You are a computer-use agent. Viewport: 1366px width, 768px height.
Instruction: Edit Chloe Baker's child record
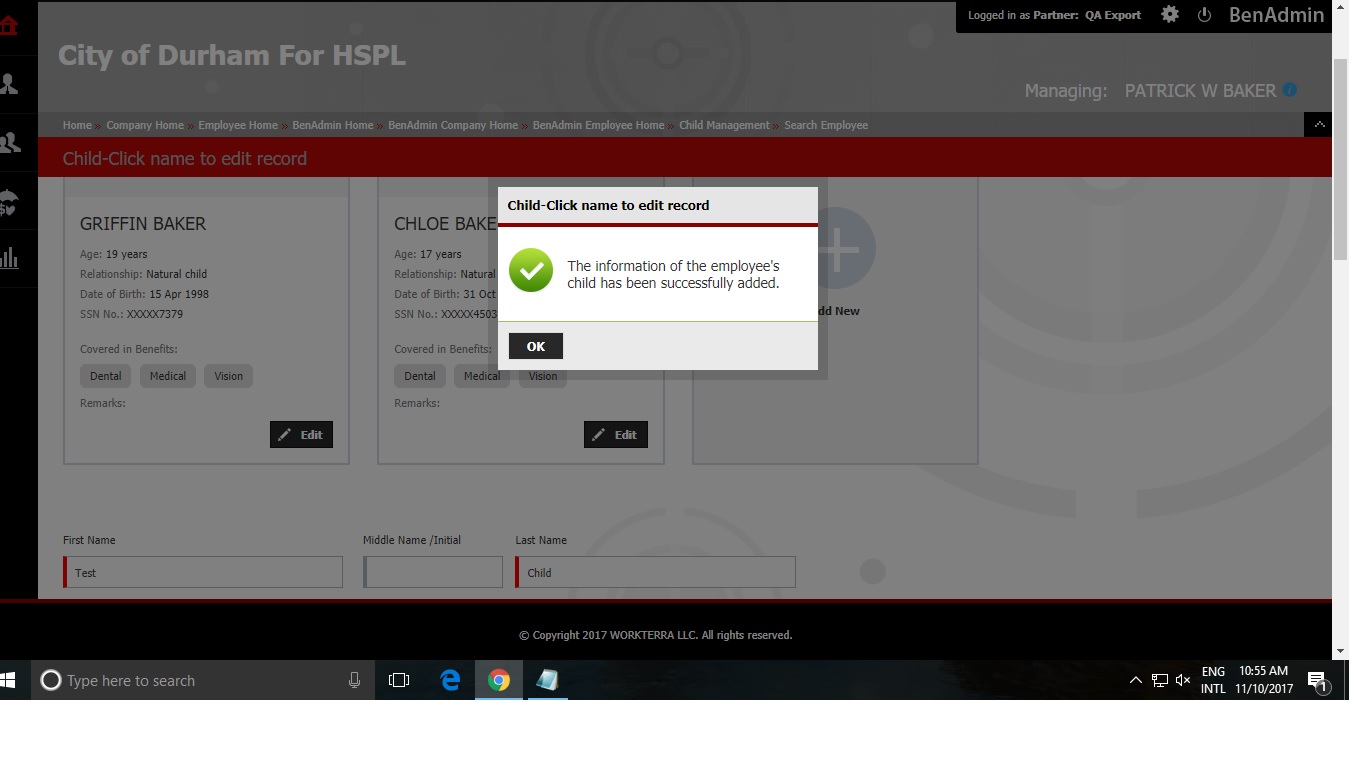(x=615, y=434)
